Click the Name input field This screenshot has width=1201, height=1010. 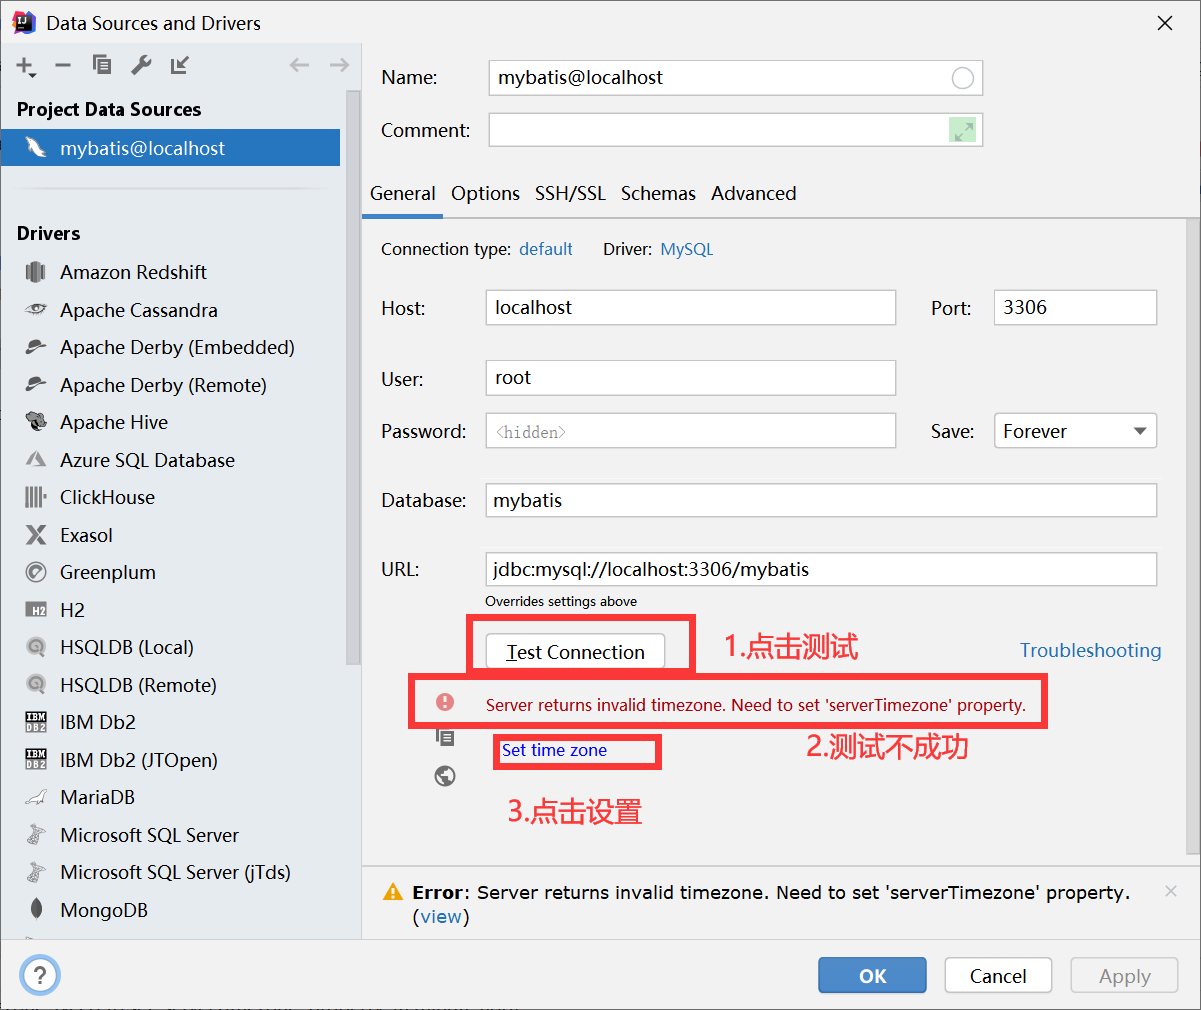pos(736,78)
